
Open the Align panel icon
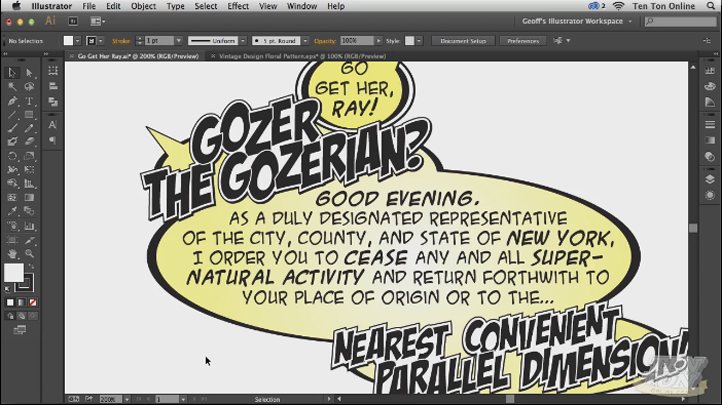52,86
